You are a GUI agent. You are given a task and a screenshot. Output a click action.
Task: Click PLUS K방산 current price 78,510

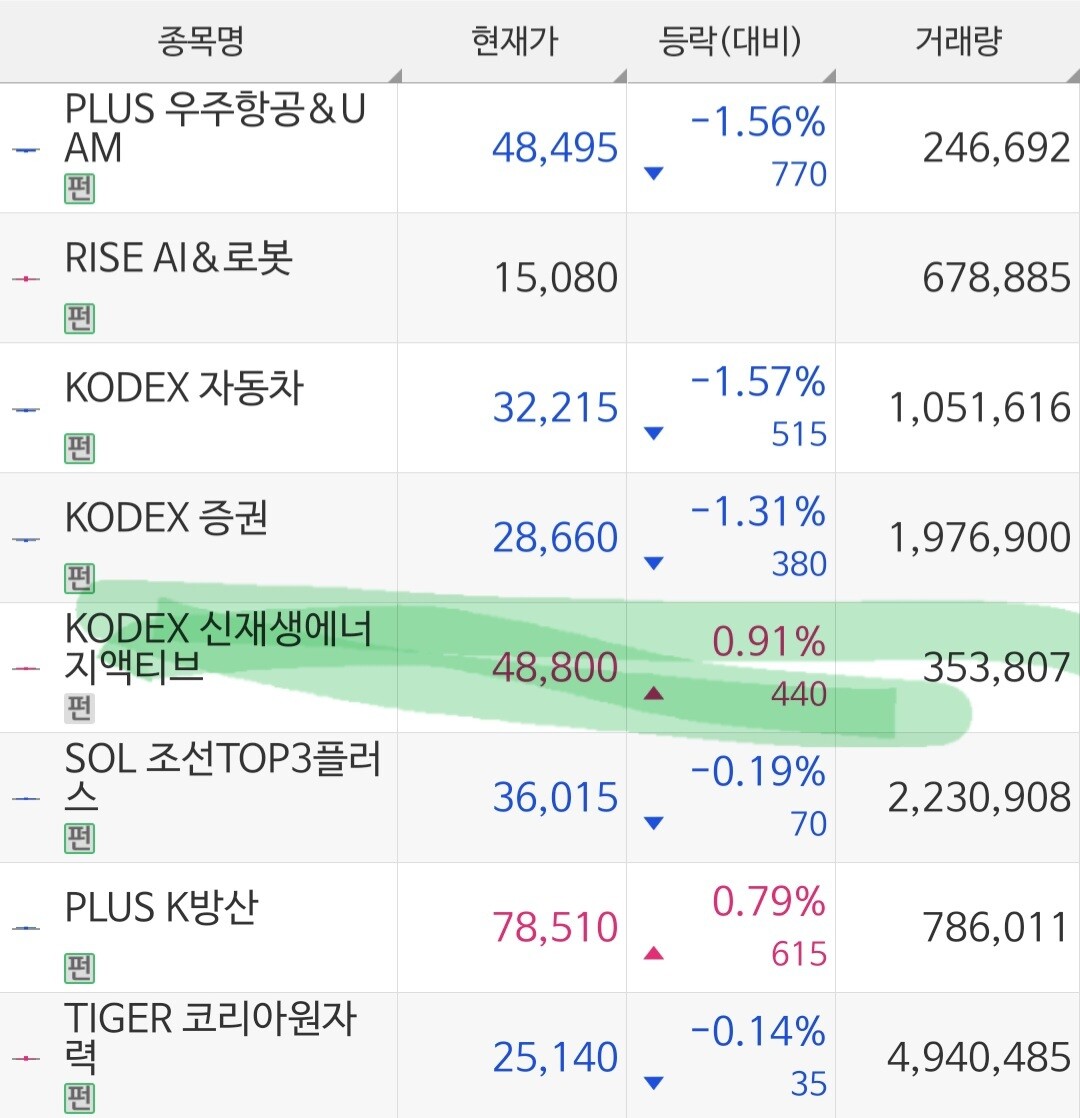point(555,927)
